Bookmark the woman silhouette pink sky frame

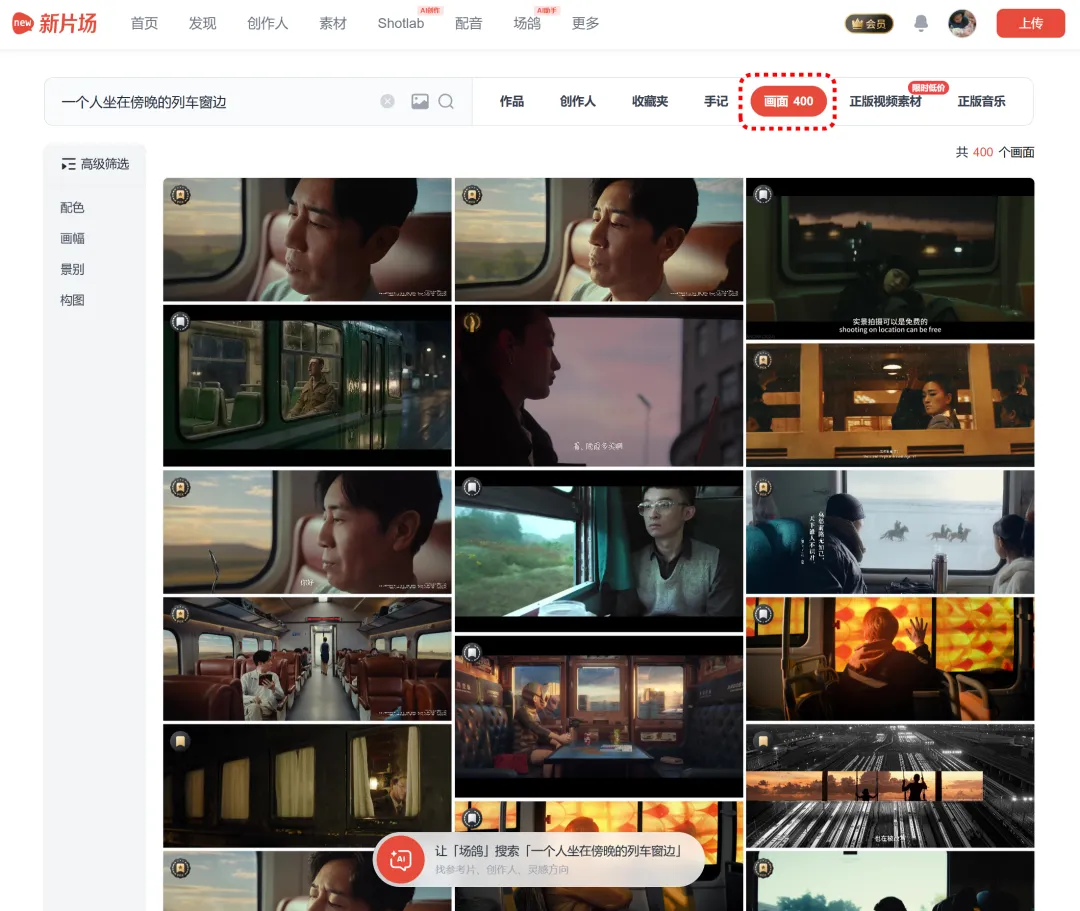tap(472, 322)
